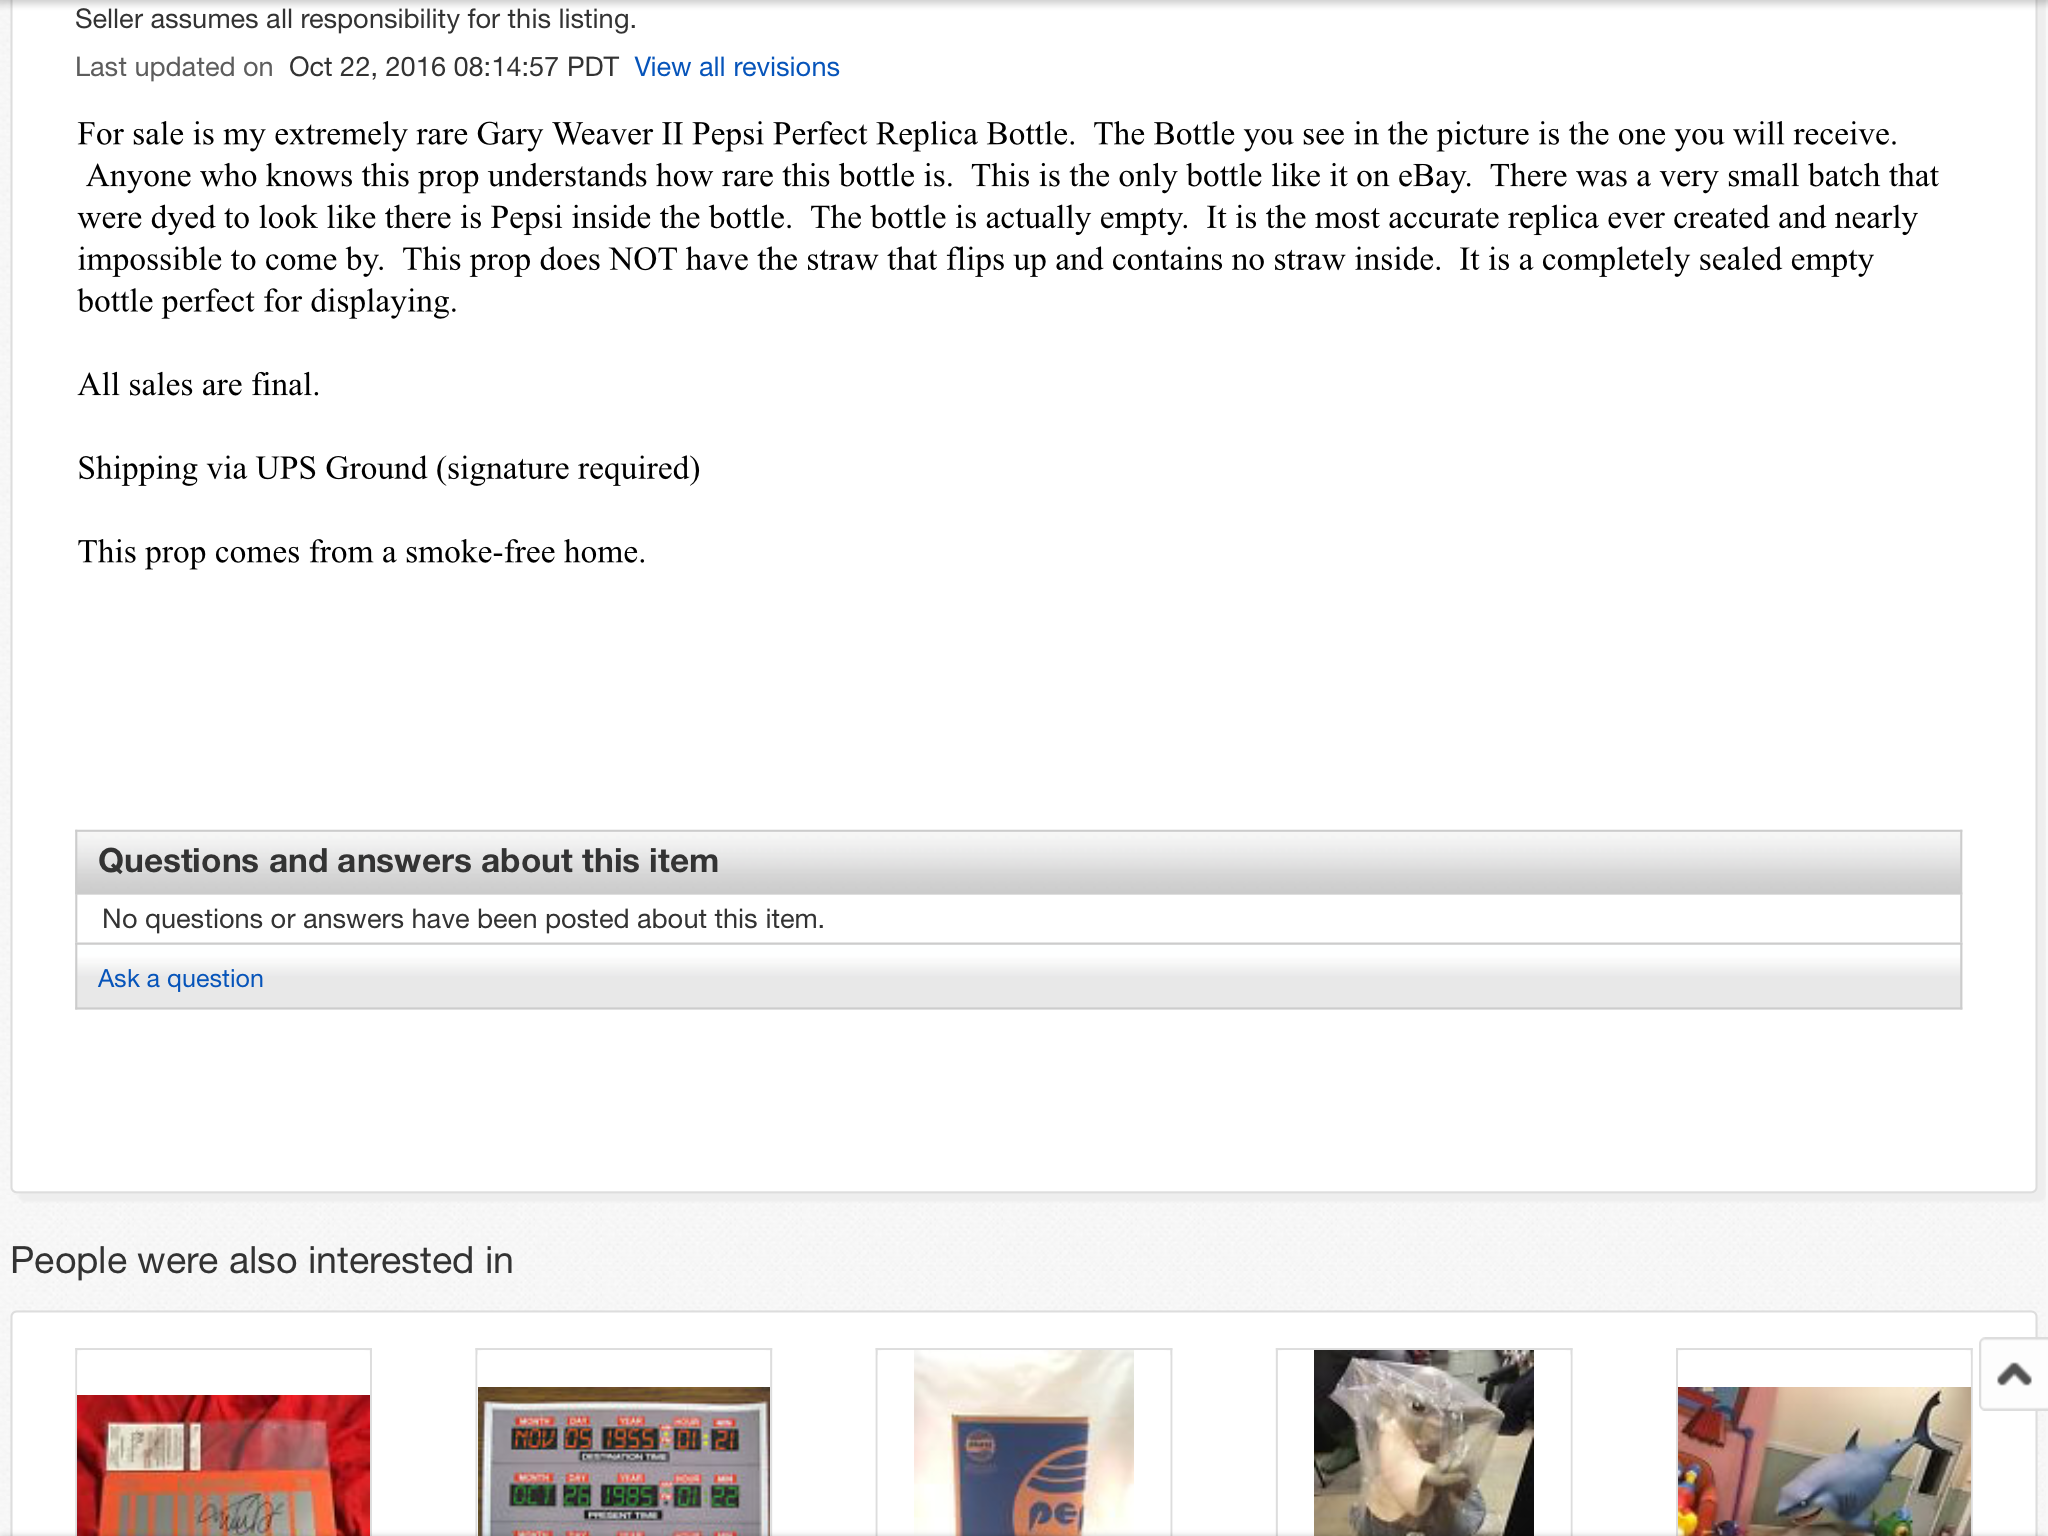
Task: Click the Shipping via UPS Ground line
Action: coord(389,469)
